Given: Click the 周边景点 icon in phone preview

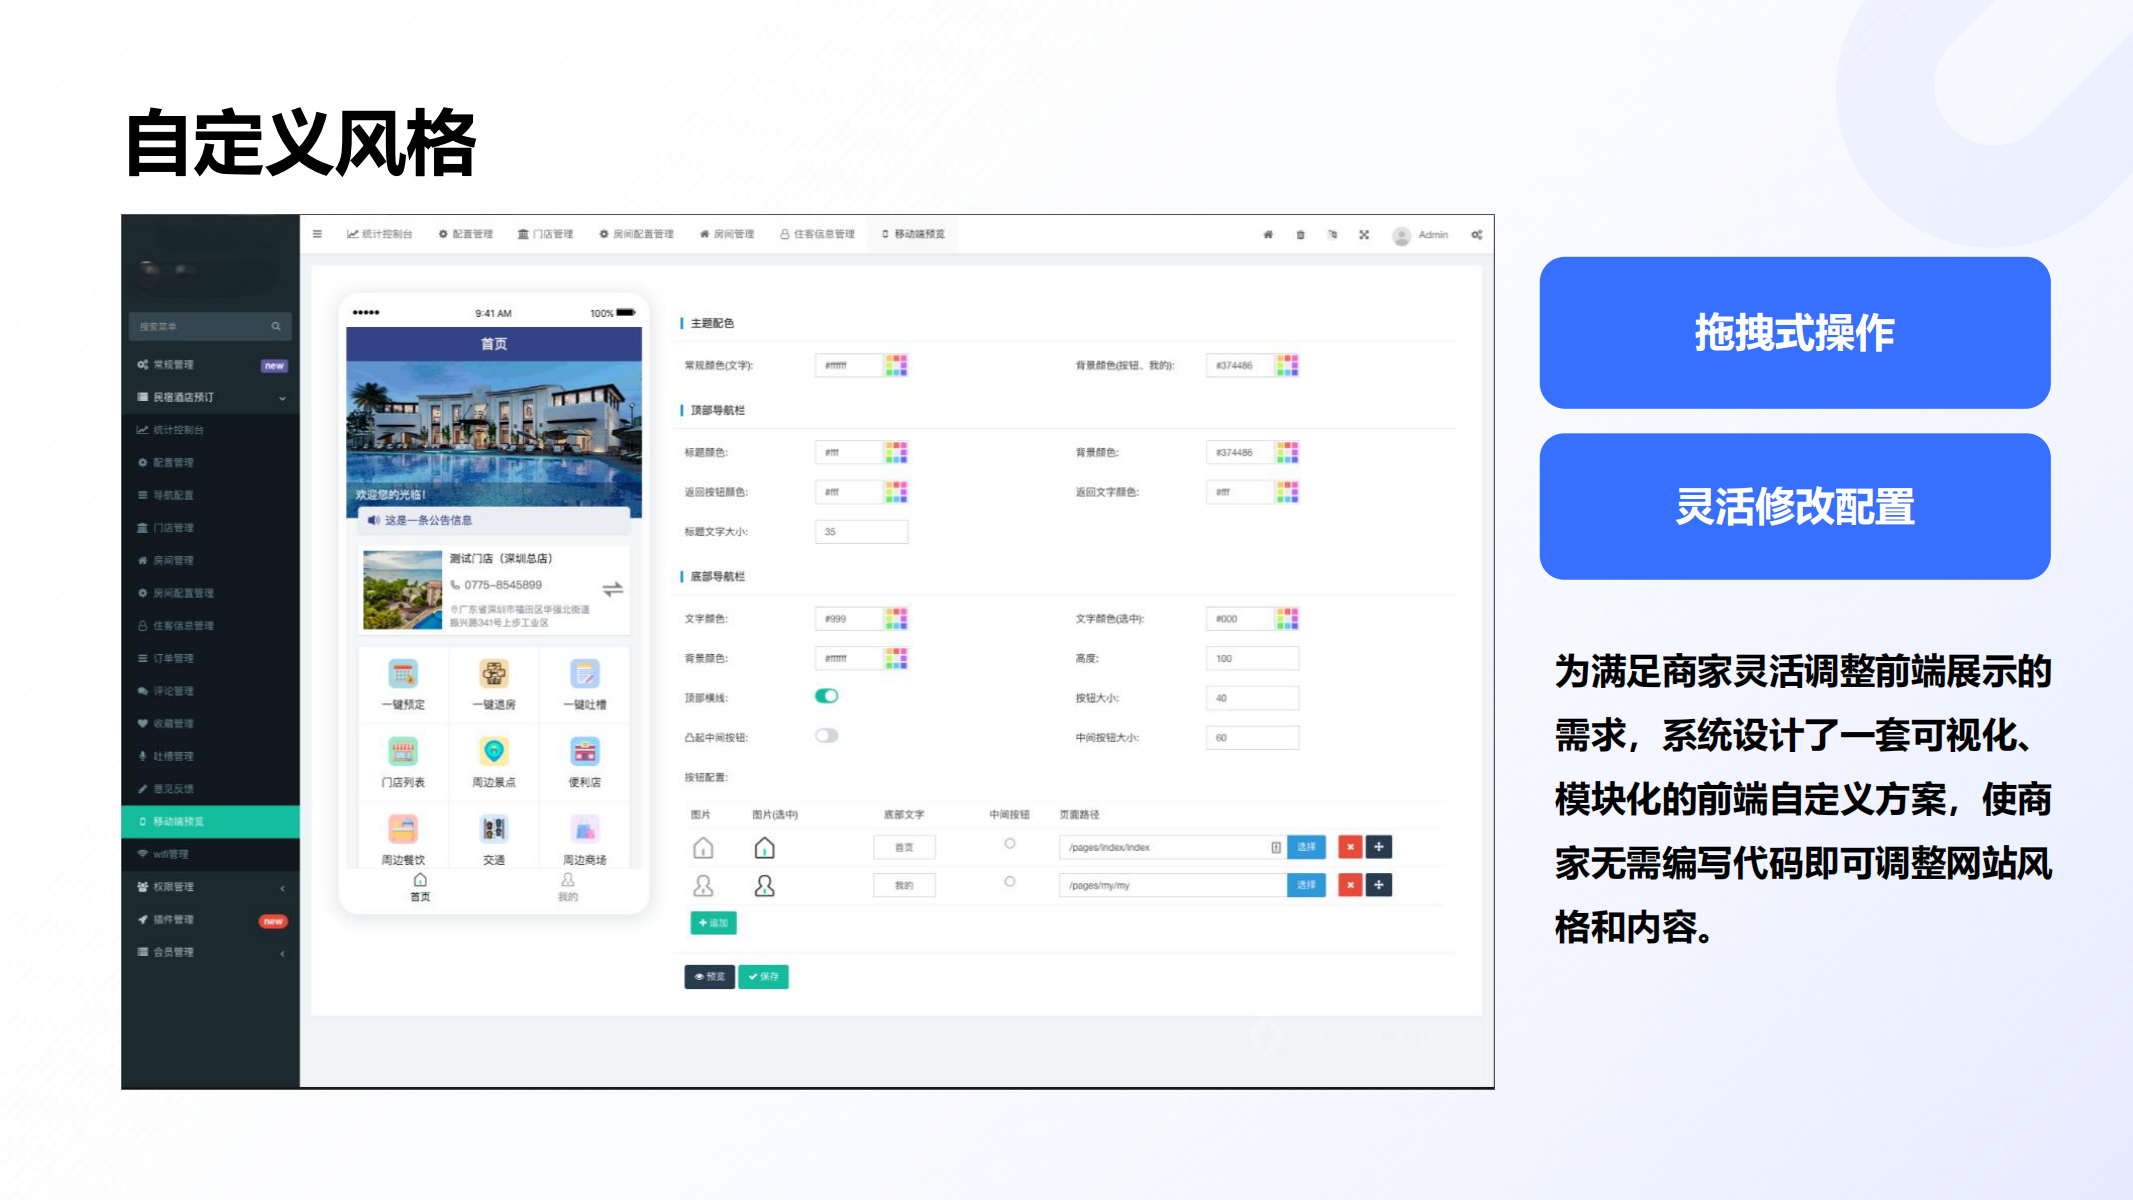Looking at the screenshot, I should 494,752.
